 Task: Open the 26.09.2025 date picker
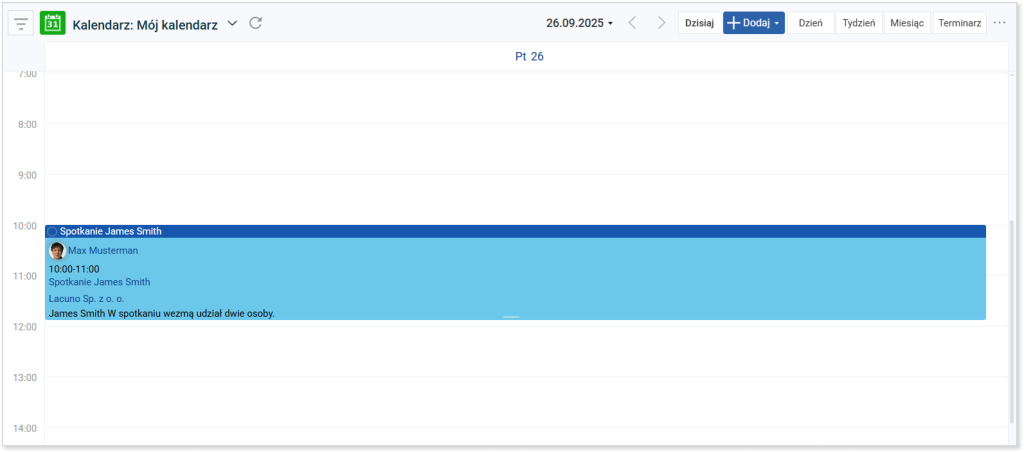click(x=579, y=23)
